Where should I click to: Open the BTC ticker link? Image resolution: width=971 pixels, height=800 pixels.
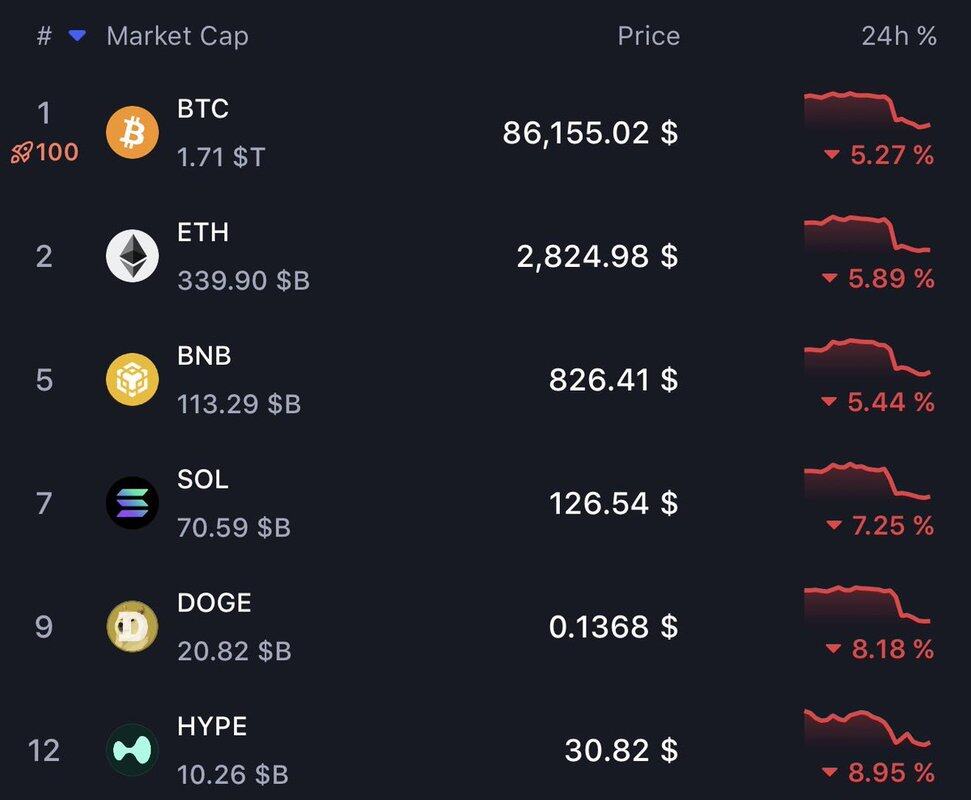click(x=203, y=109)
